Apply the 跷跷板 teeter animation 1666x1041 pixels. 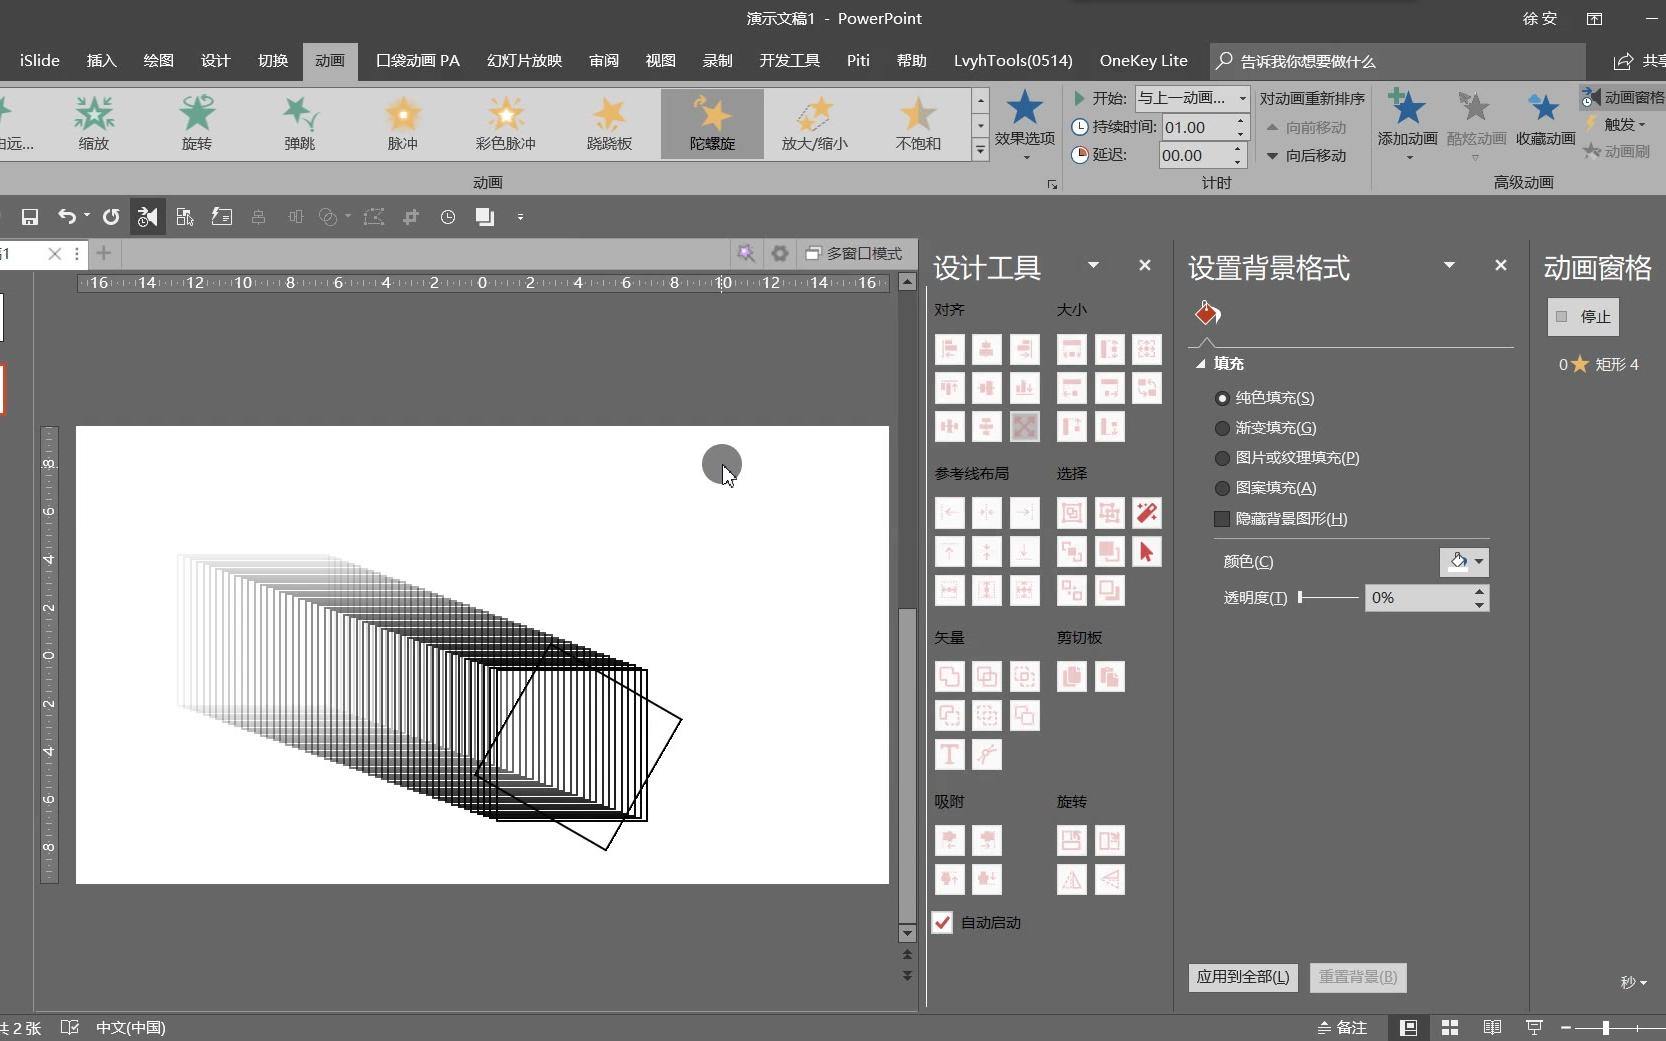coord(609,123)
